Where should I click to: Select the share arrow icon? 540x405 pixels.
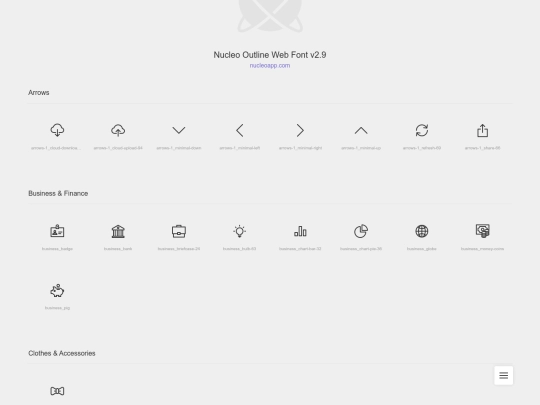482,130
